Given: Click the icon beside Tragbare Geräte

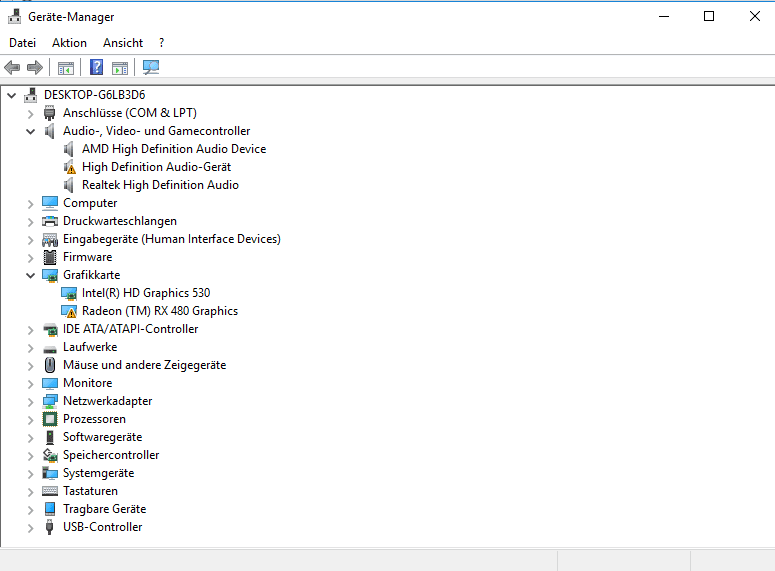Looking at the screenshot, I should pos(50,509).
